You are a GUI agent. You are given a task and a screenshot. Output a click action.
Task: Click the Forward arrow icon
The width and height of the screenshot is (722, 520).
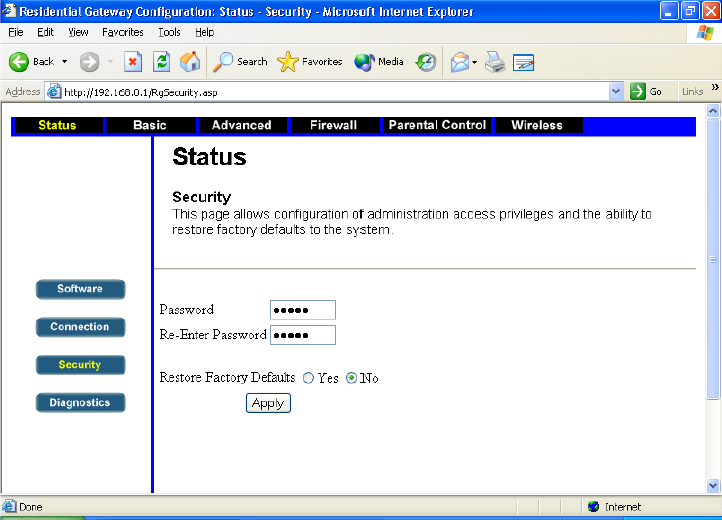(x=89, y=62)
